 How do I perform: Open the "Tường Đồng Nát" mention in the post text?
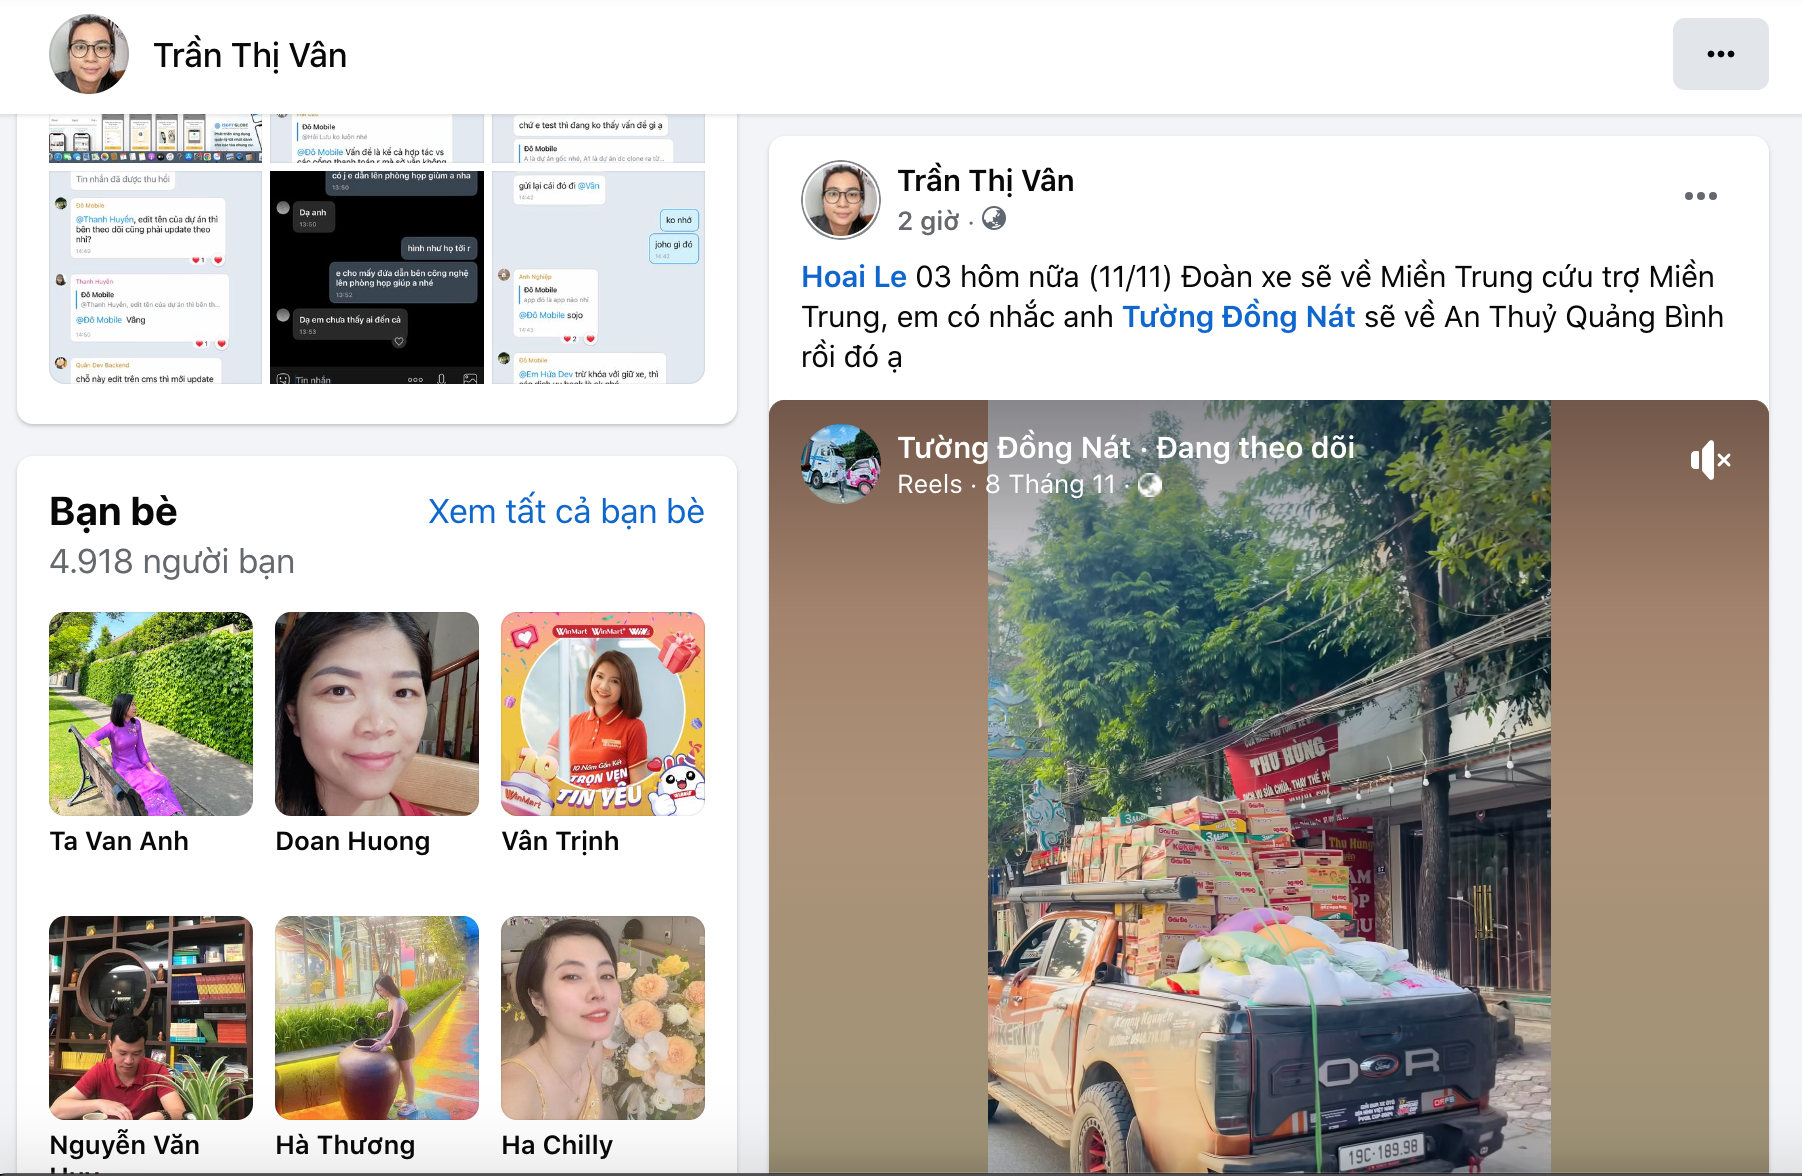pos(1239,317)
